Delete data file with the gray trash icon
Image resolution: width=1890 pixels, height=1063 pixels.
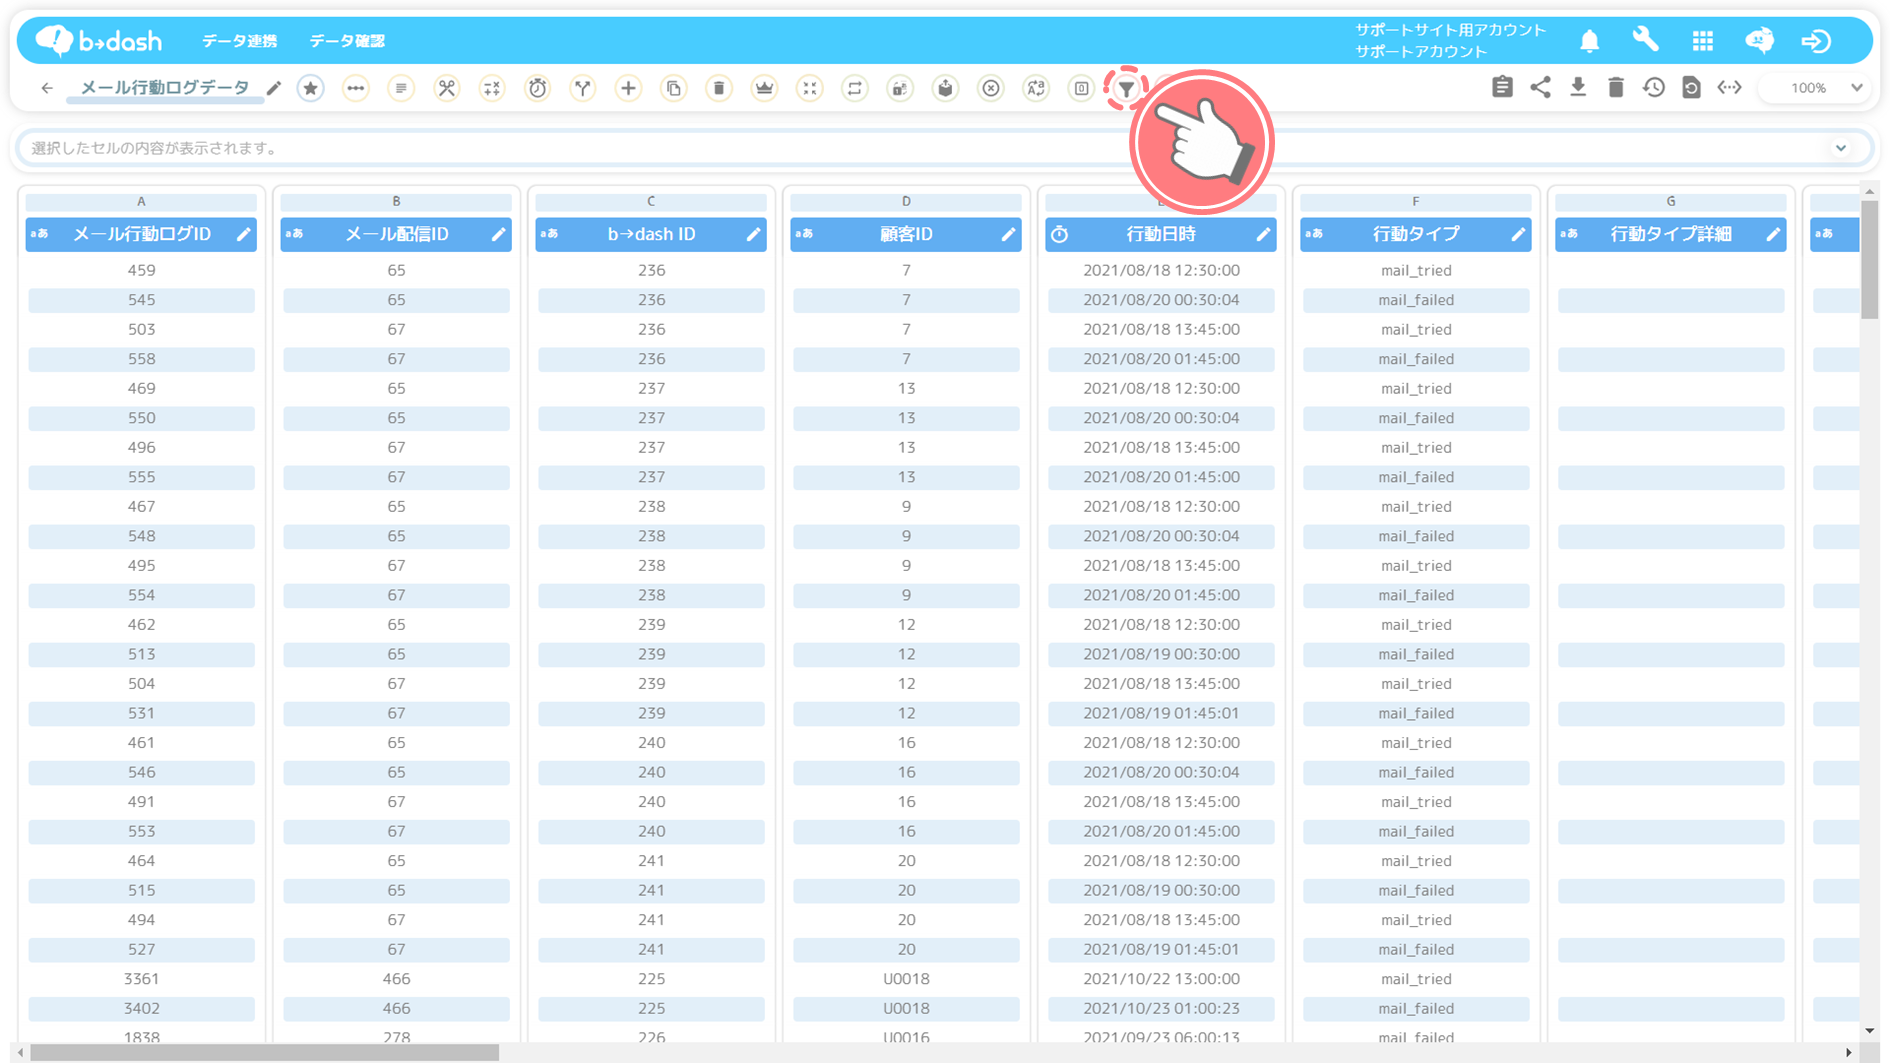coord(1616,88)
